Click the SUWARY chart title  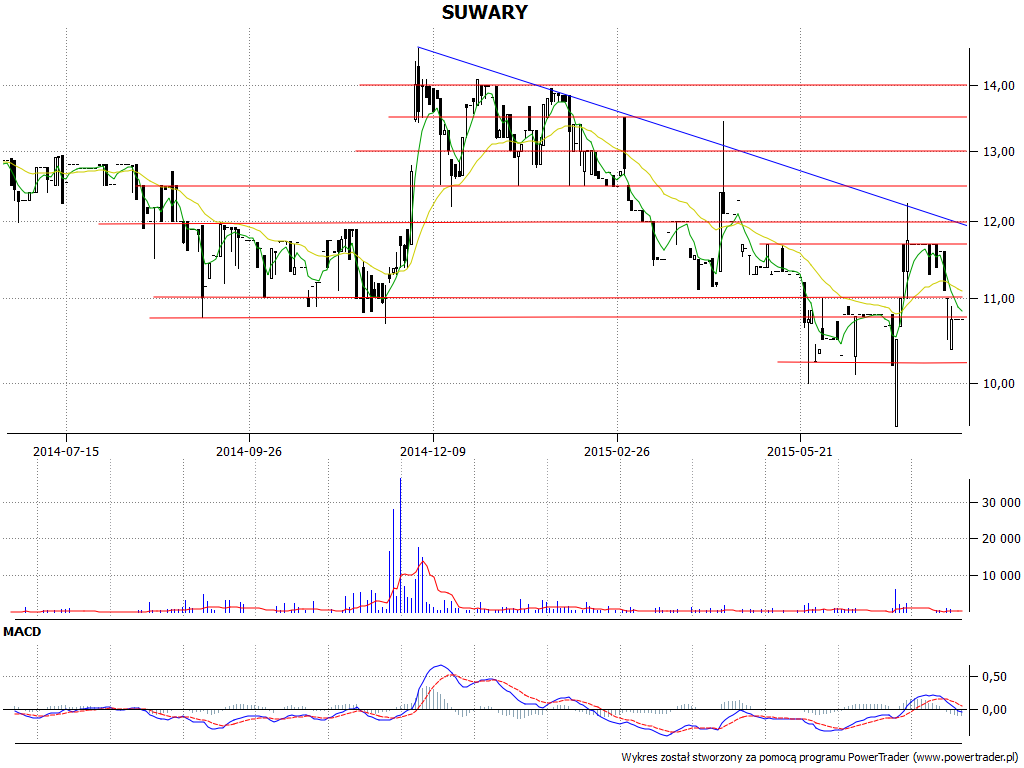484,12
